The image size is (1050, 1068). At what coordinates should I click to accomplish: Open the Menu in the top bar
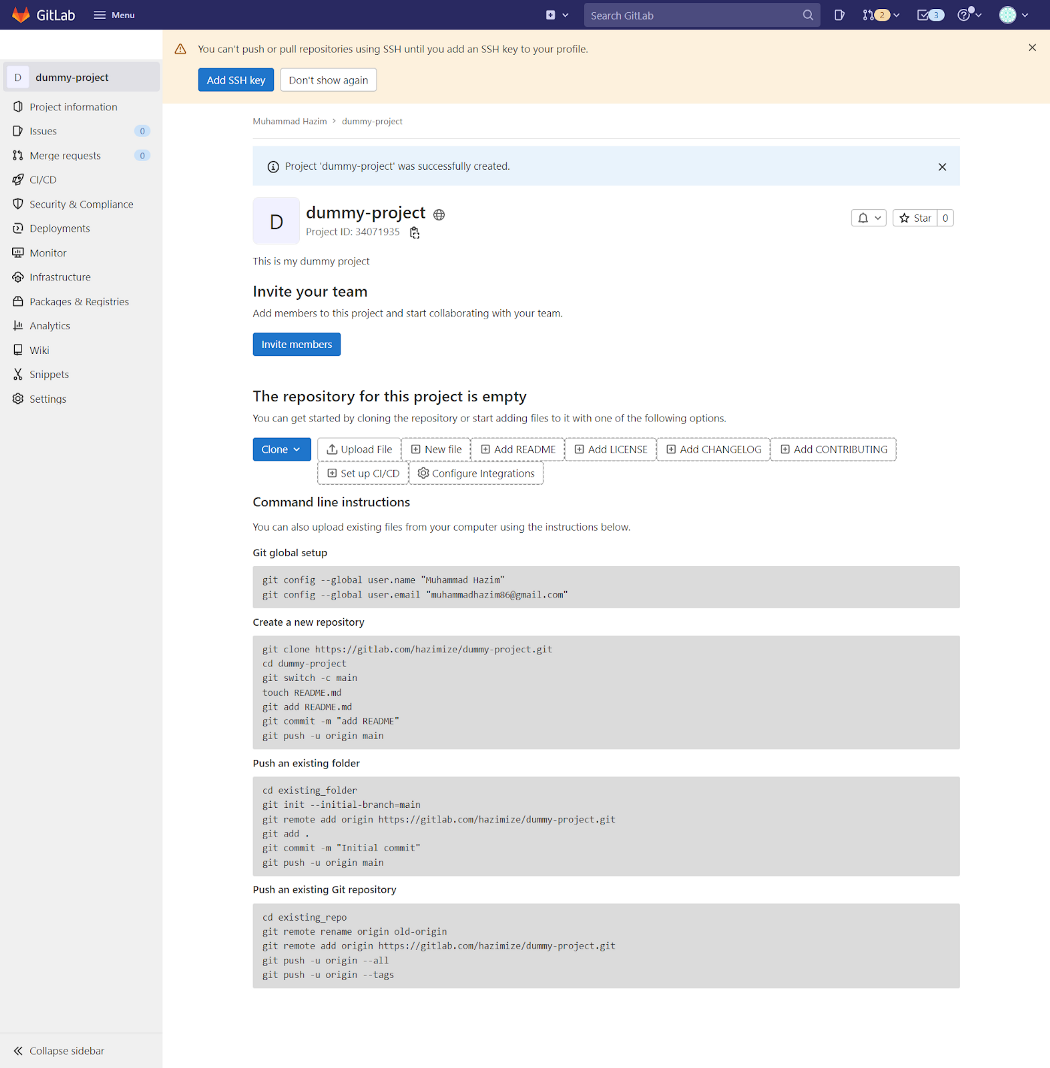tap(113, 15)
